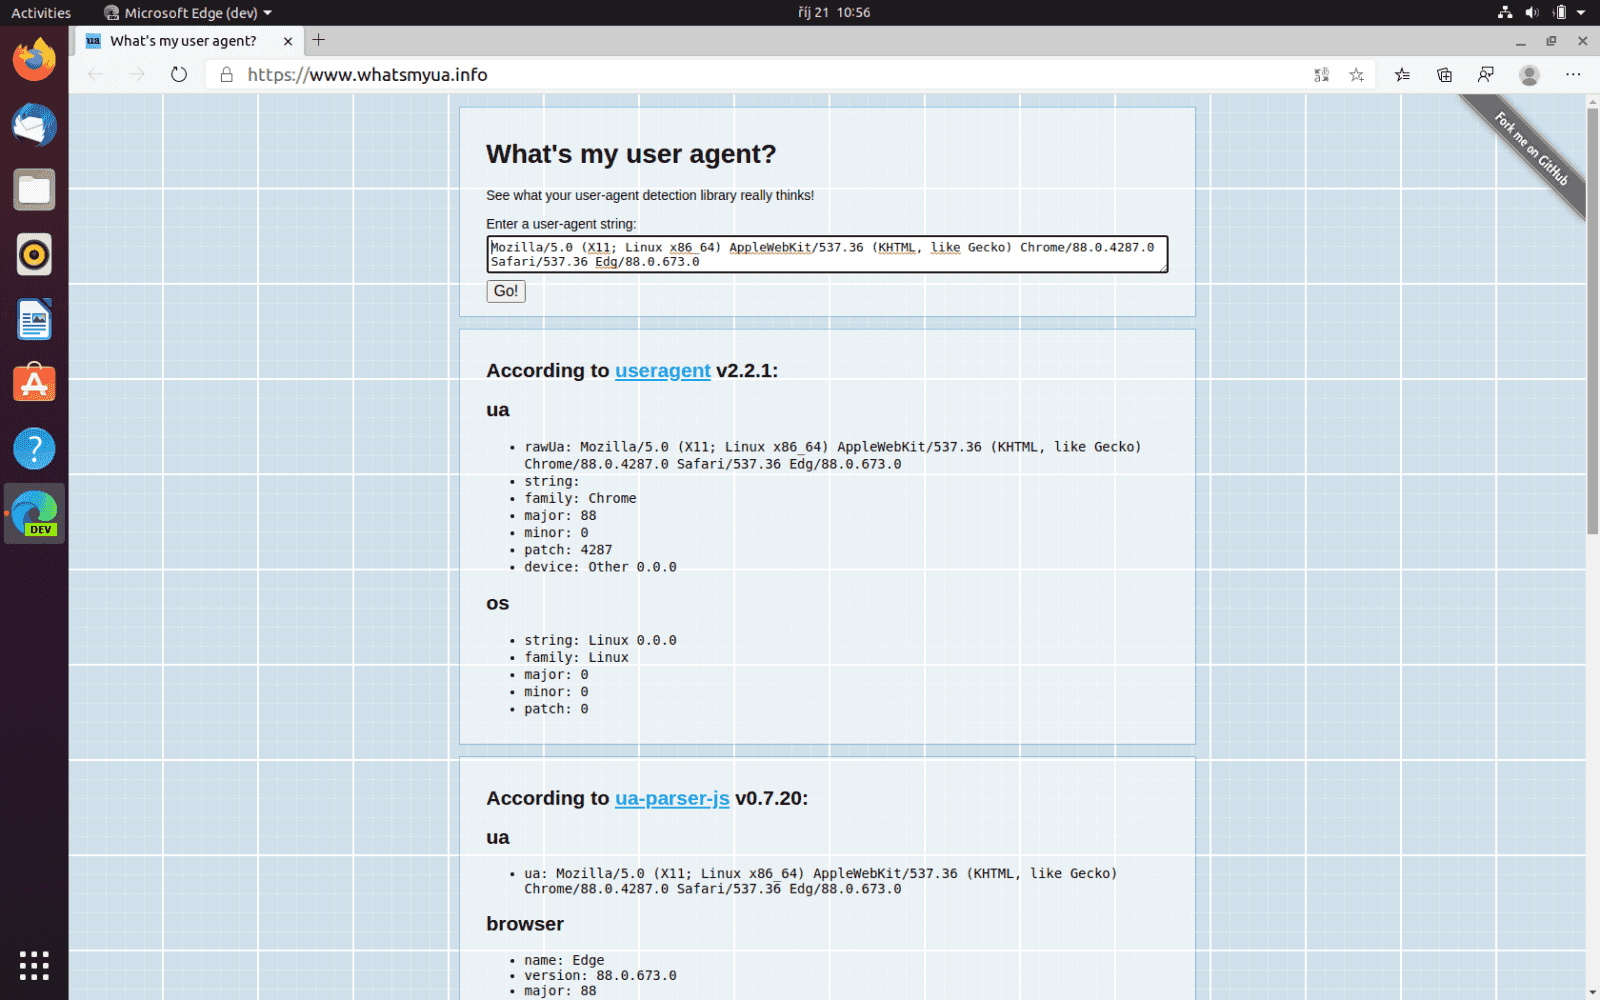This screenshot has height=1000, width=1600.
Task: Send feedback using the toolbar icon
Action: [1486, 75]
